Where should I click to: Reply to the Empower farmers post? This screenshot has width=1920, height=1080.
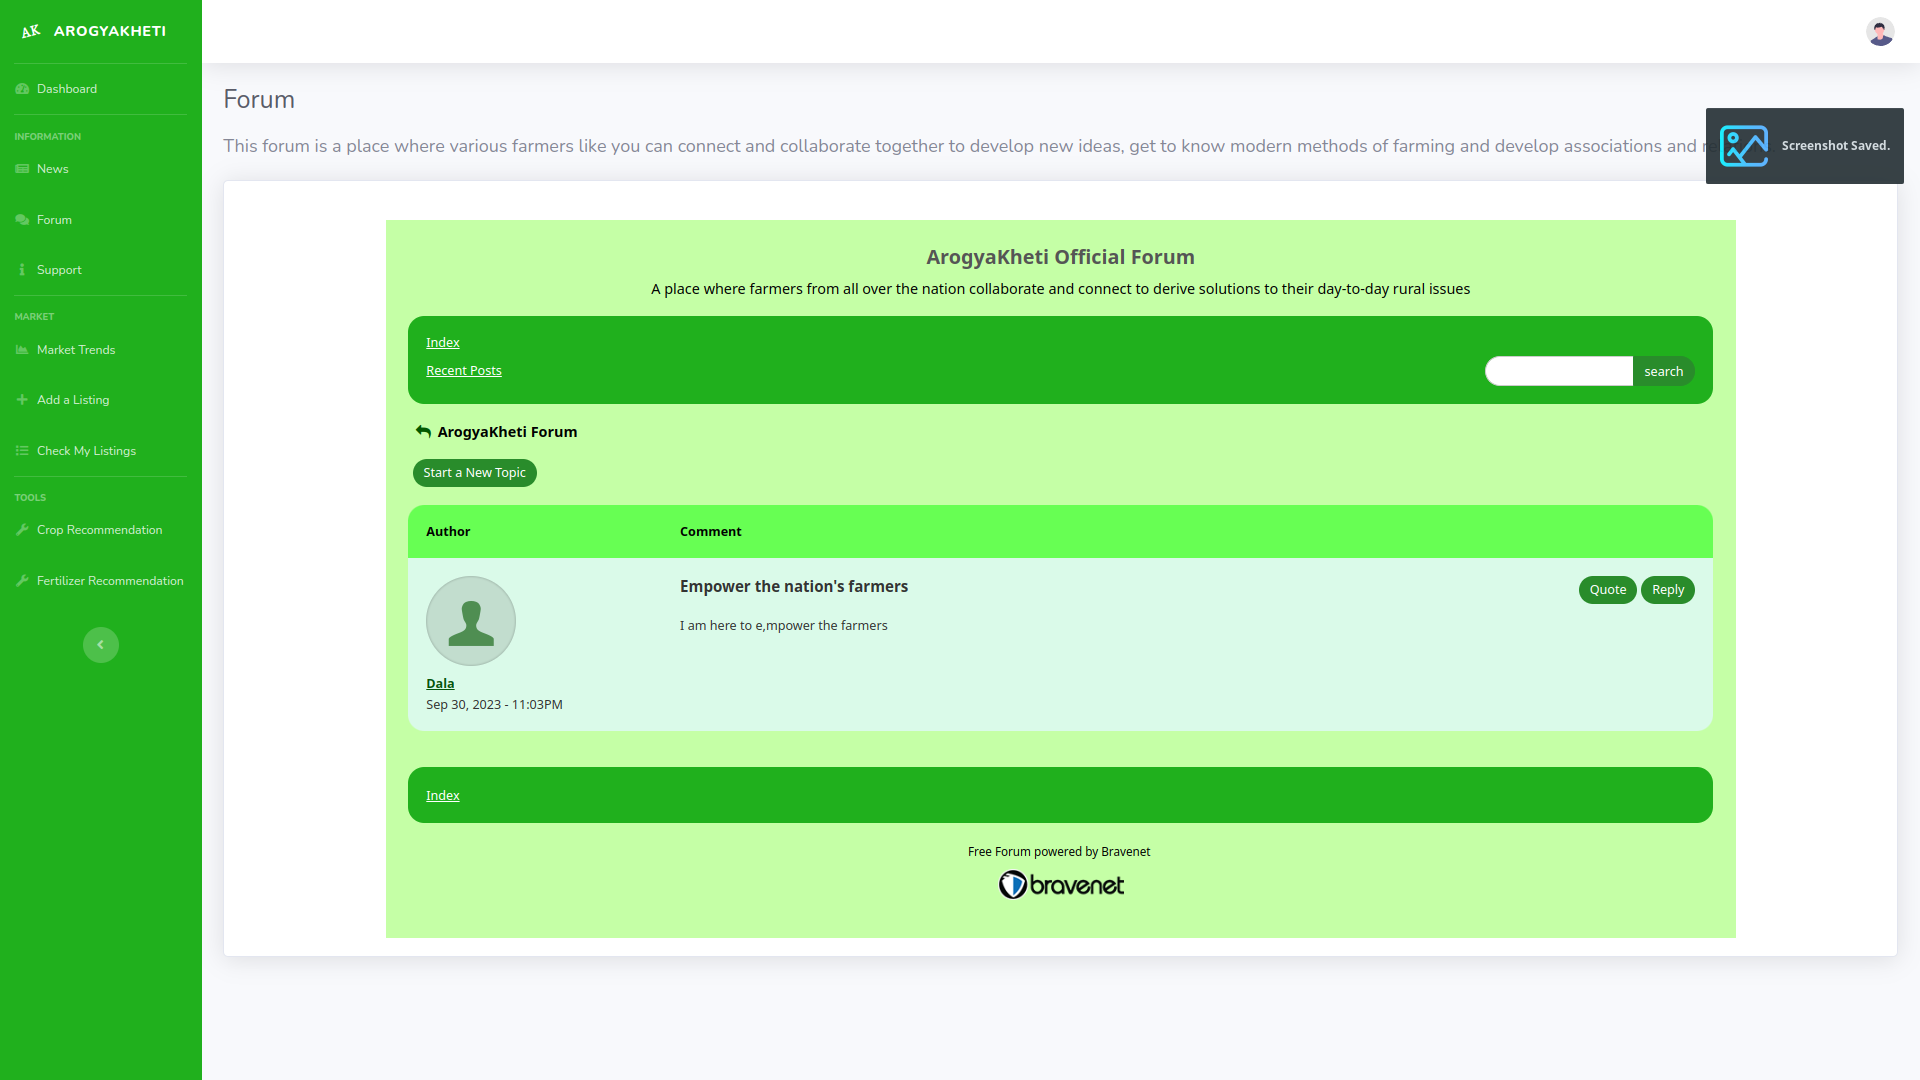click(1667, 590)
